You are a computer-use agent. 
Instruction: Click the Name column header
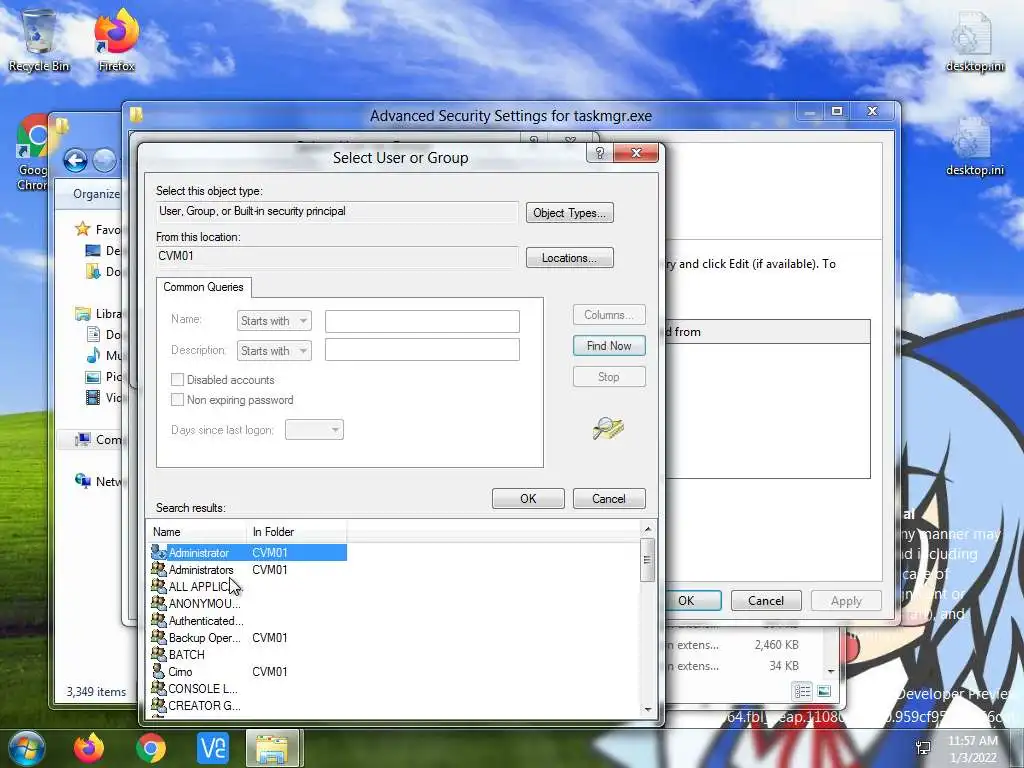[x=197, y=532]
